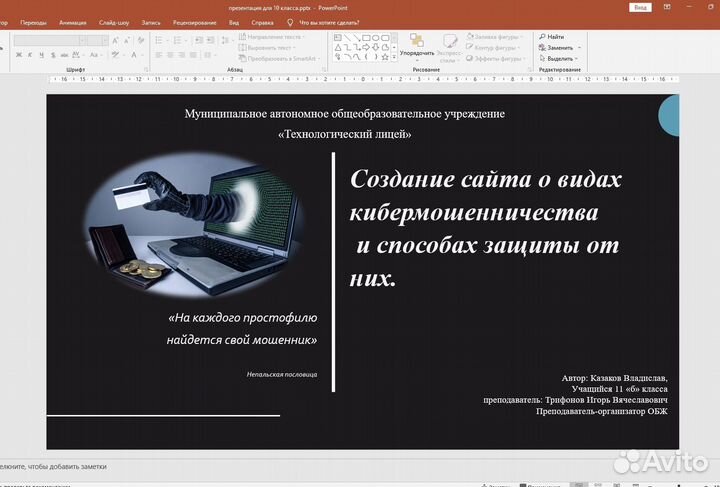Screen dimensions: 720x487
Task: Open the Упорядочить (Arrange) dropdown
Action: click(x=417, y=49)
